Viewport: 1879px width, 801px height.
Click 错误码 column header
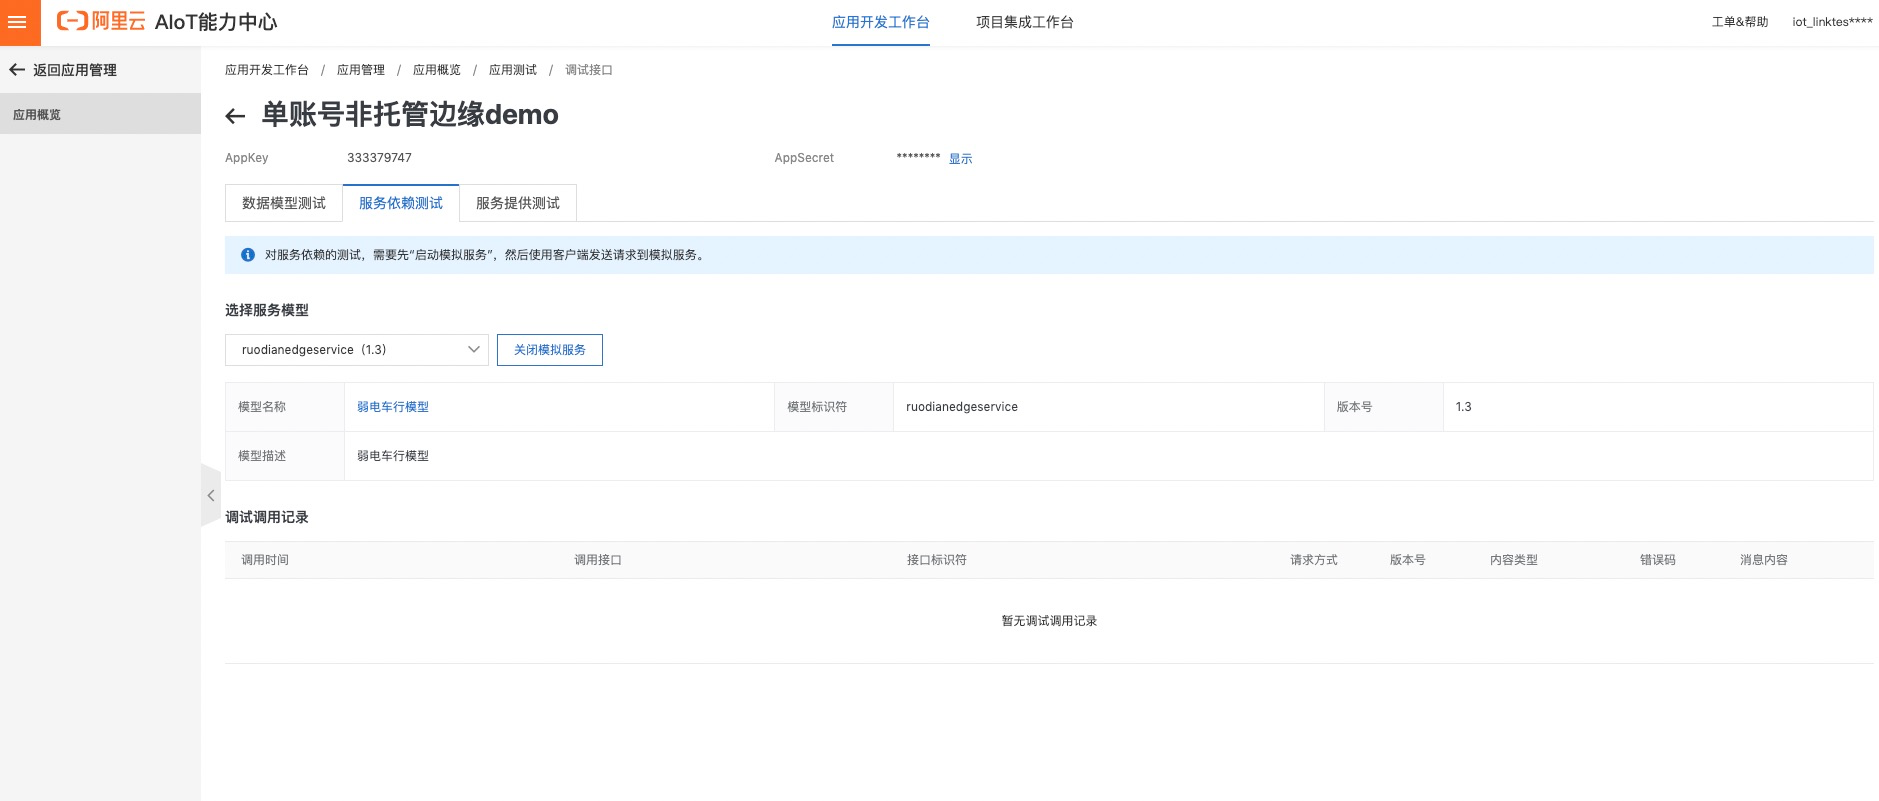1658,560
